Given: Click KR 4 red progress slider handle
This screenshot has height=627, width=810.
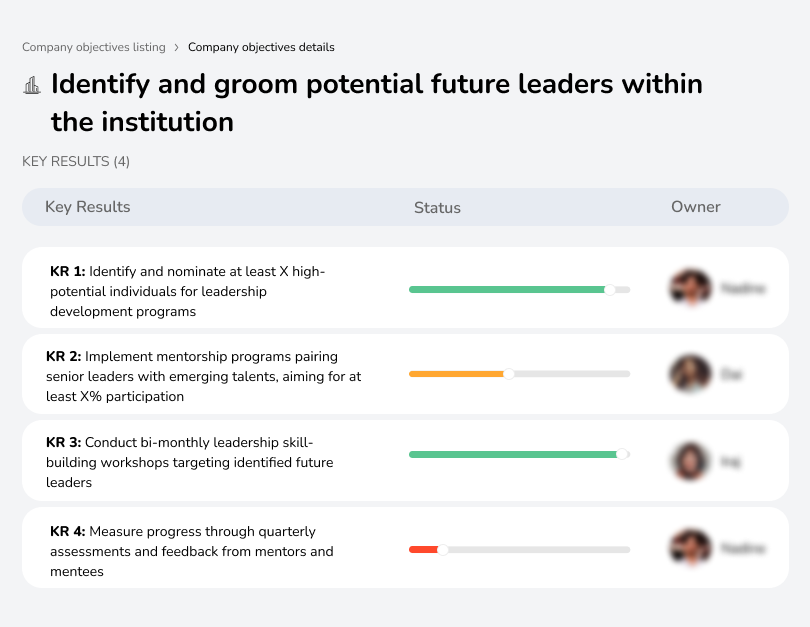Looking at the screenshot, I should (443, 549).
